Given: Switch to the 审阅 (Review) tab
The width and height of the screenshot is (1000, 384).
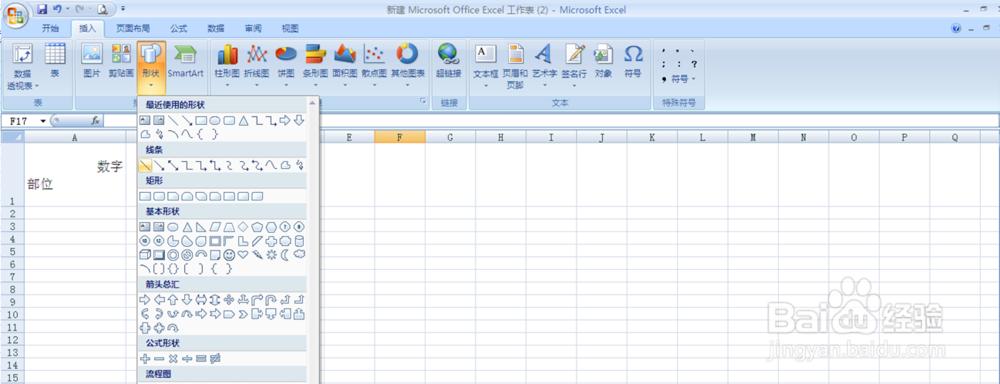Looking at the screenshot, I should (253, 29).
